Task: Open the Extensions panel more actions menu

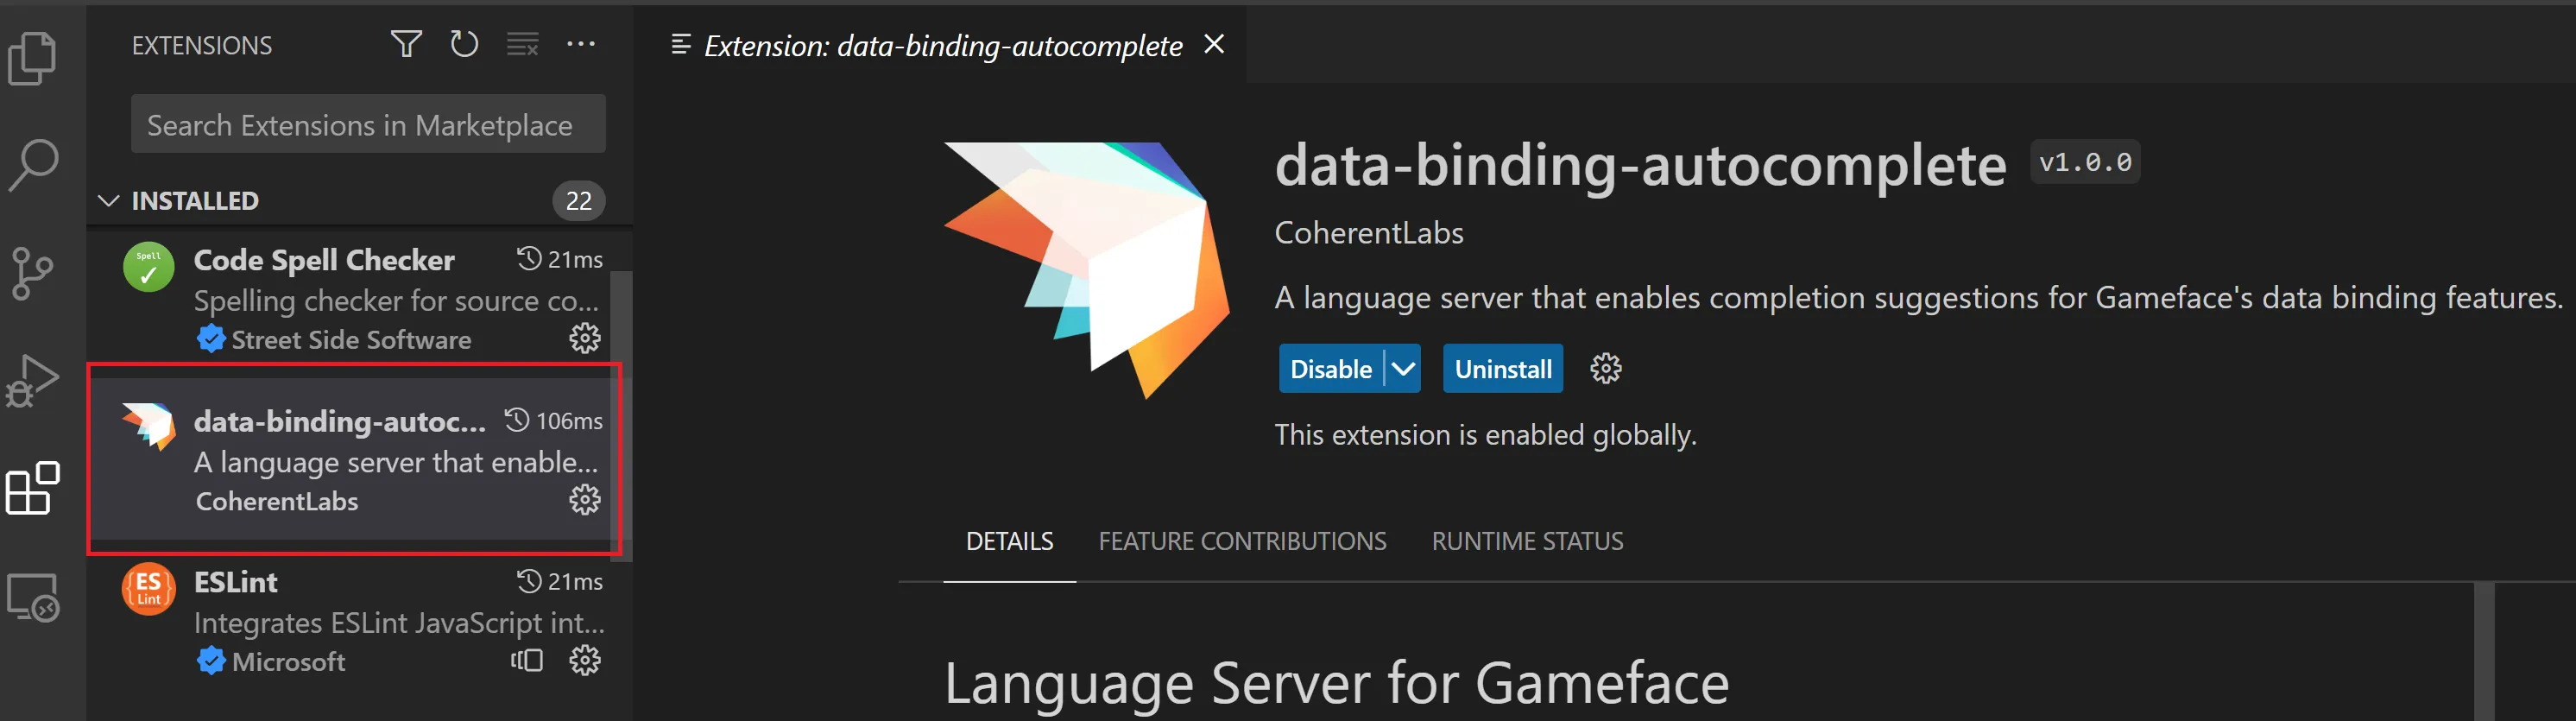Action: point(581,44)
